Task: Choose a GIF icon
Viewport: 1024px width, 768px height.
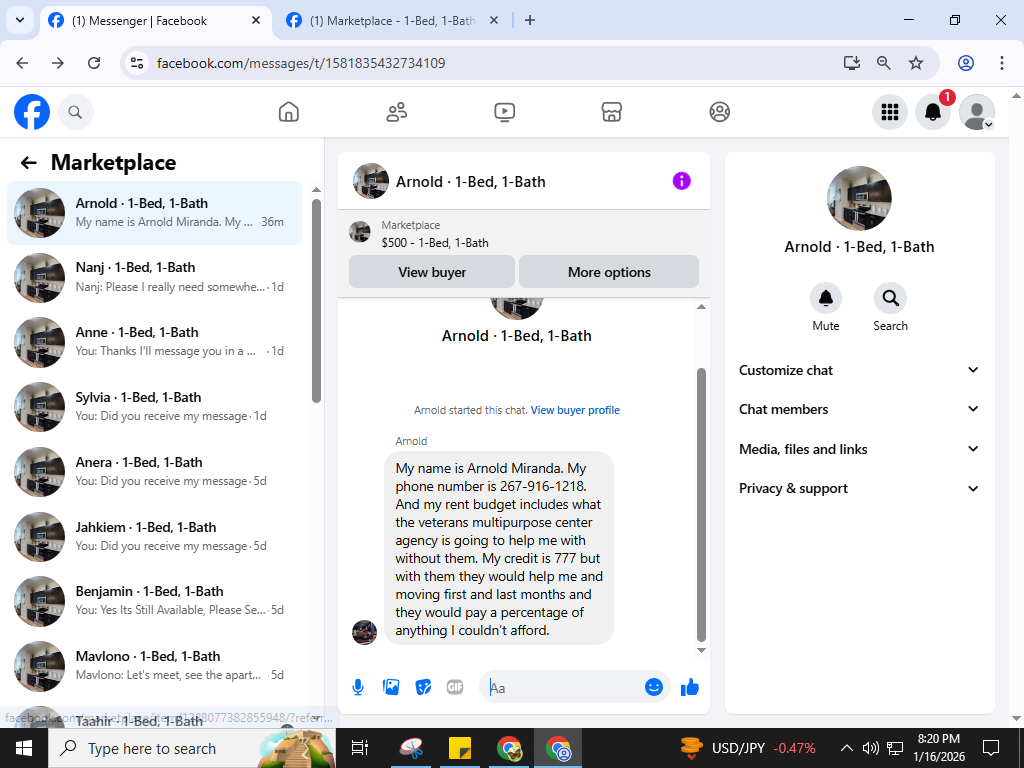Action: (x=455, y=687)
